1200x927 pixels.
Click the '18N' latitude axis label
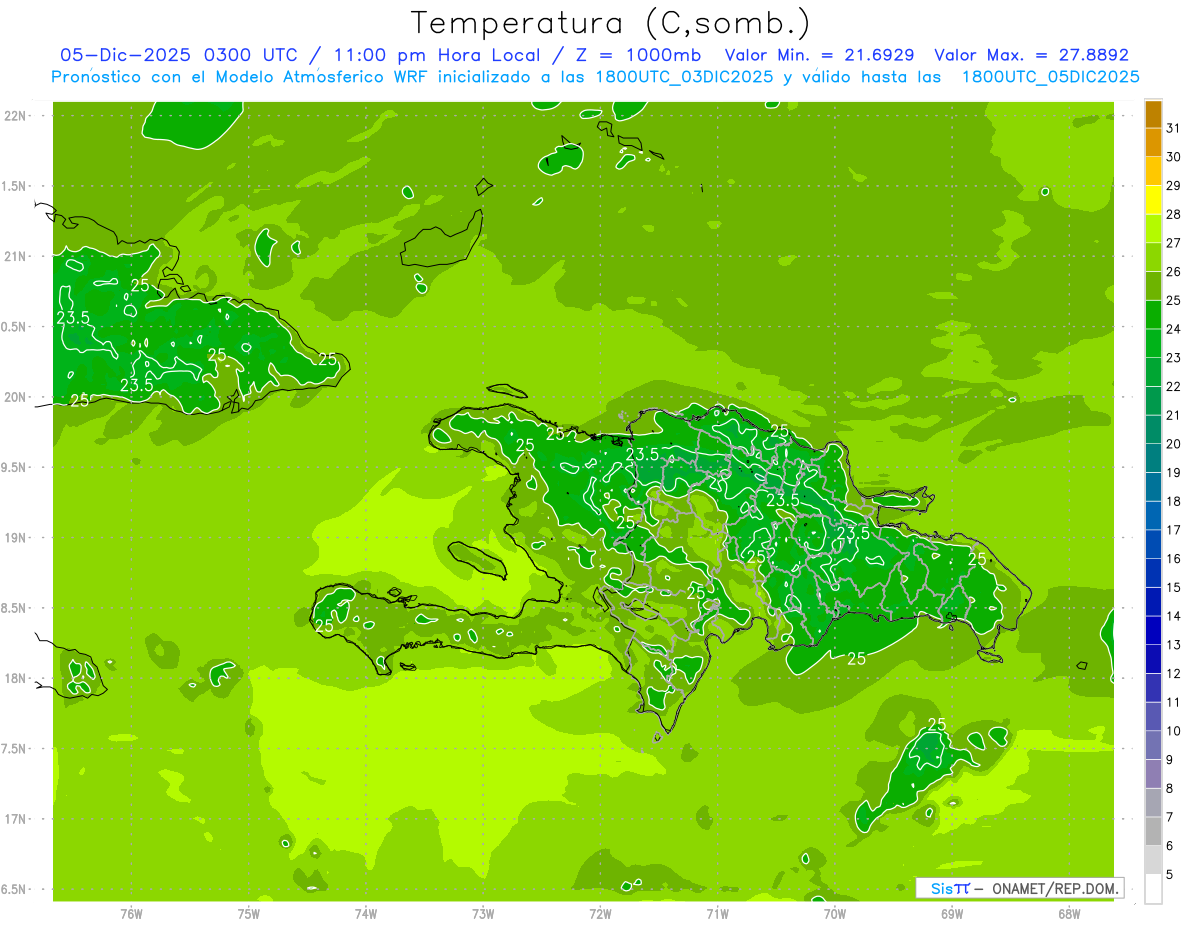coord(15,678)
